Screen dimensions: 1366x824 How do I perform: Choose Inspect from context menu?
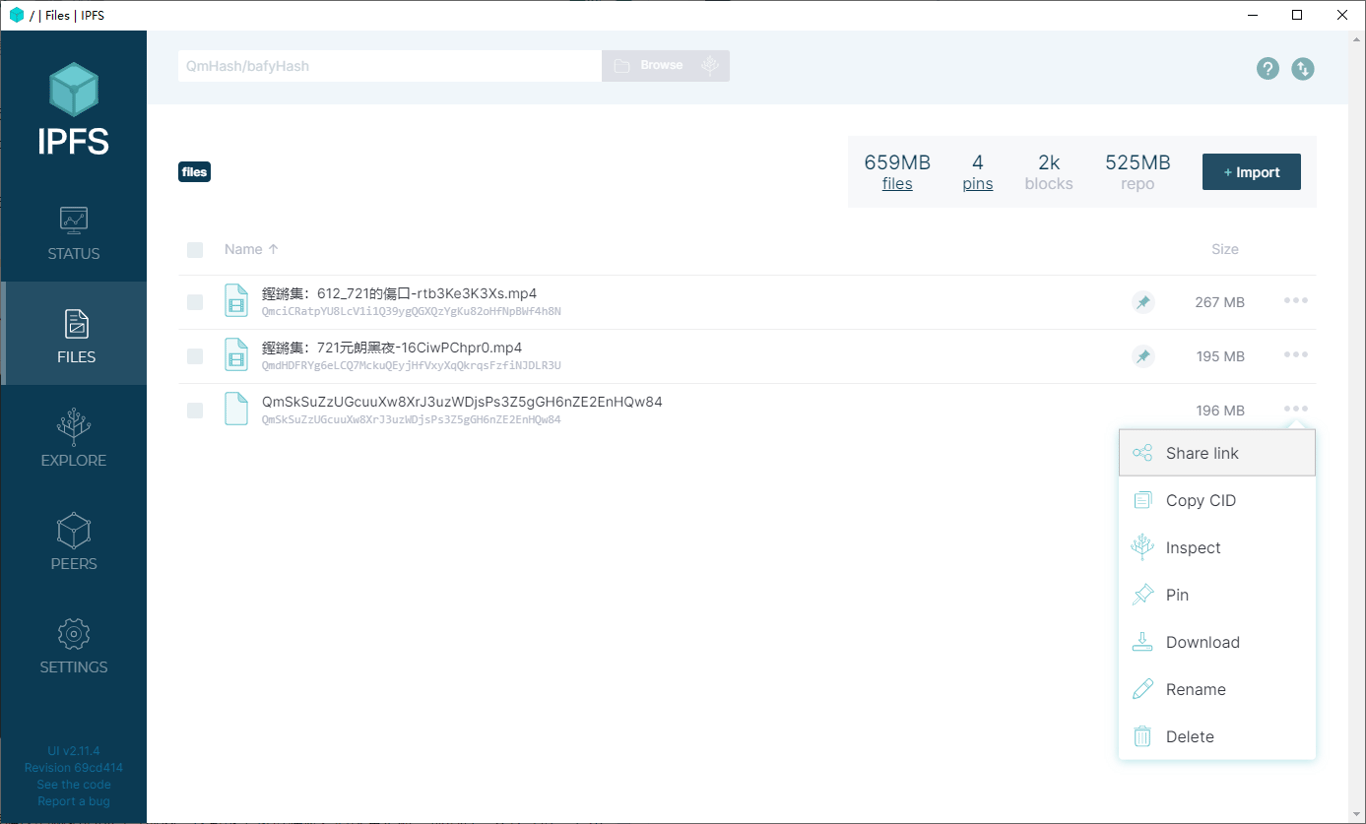(x=1217, y=547)
